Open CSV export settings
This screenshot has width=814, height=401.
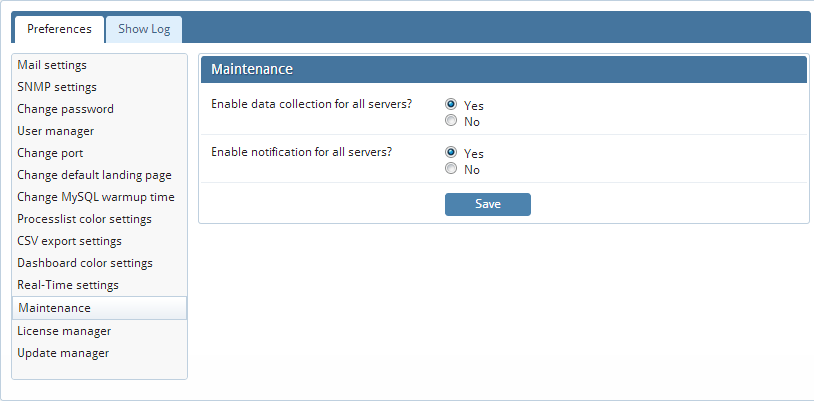click(70, 241)
